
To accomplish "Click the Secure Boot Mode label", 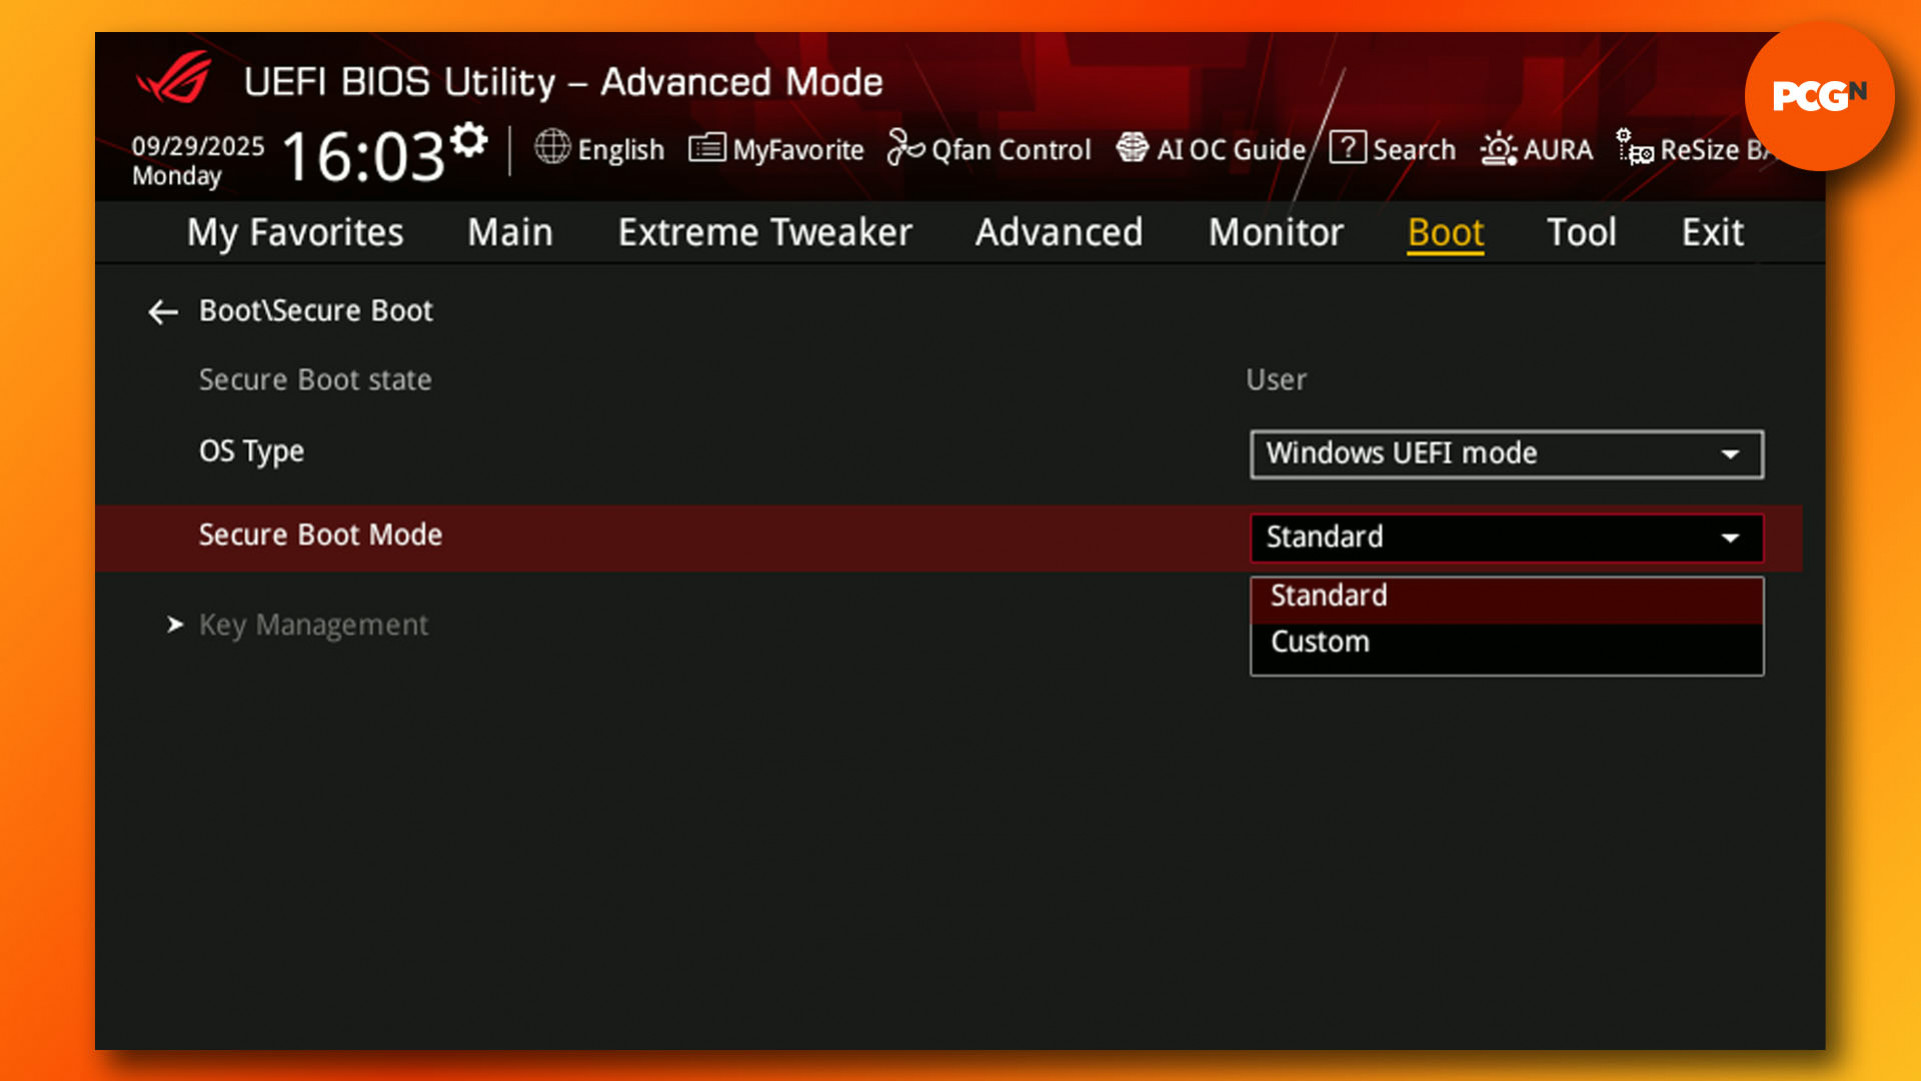I will coord(320,535).
